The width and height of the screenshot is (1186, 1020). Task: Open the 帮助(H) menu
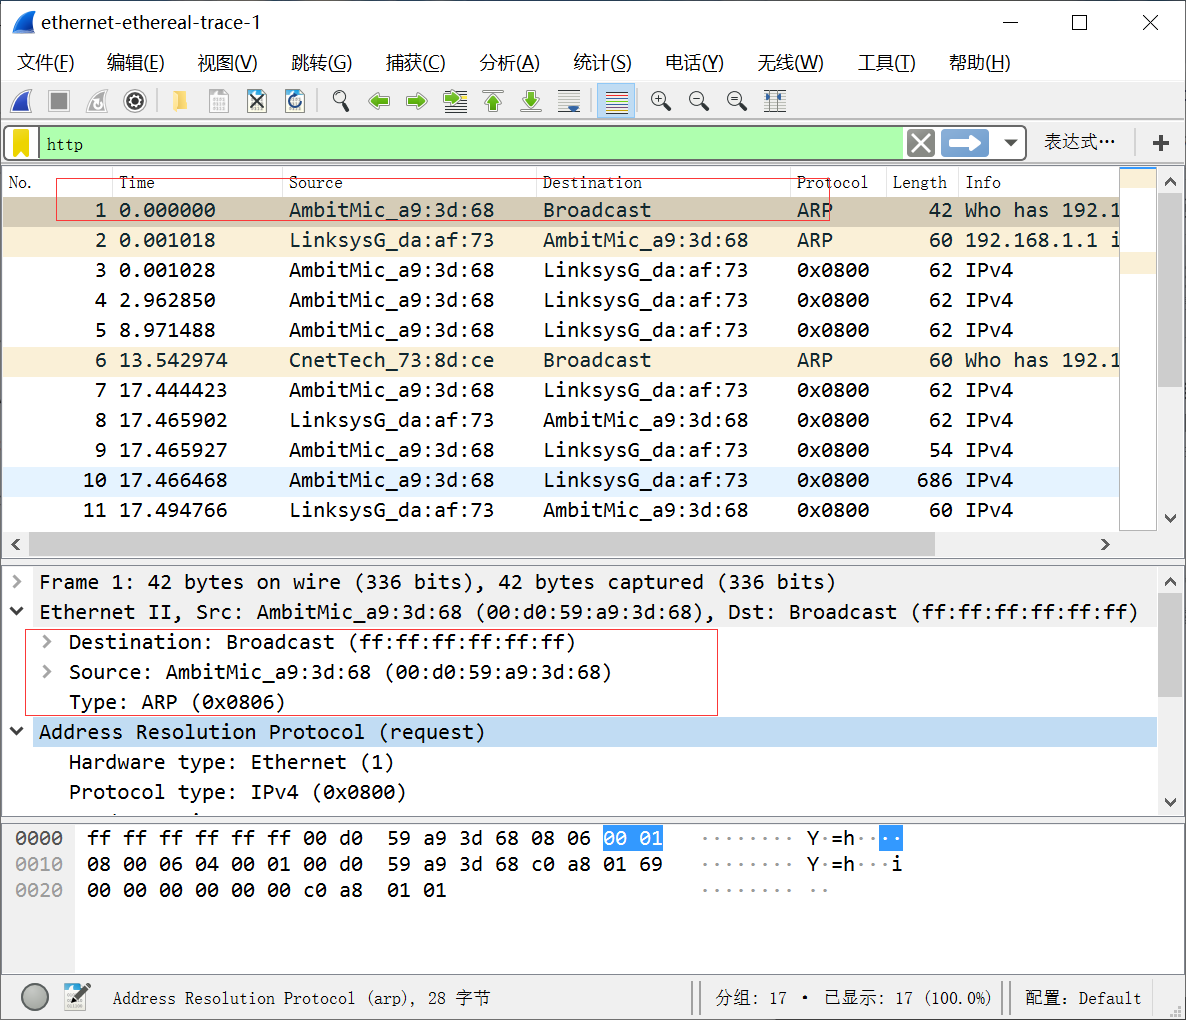tap(980, 63)
